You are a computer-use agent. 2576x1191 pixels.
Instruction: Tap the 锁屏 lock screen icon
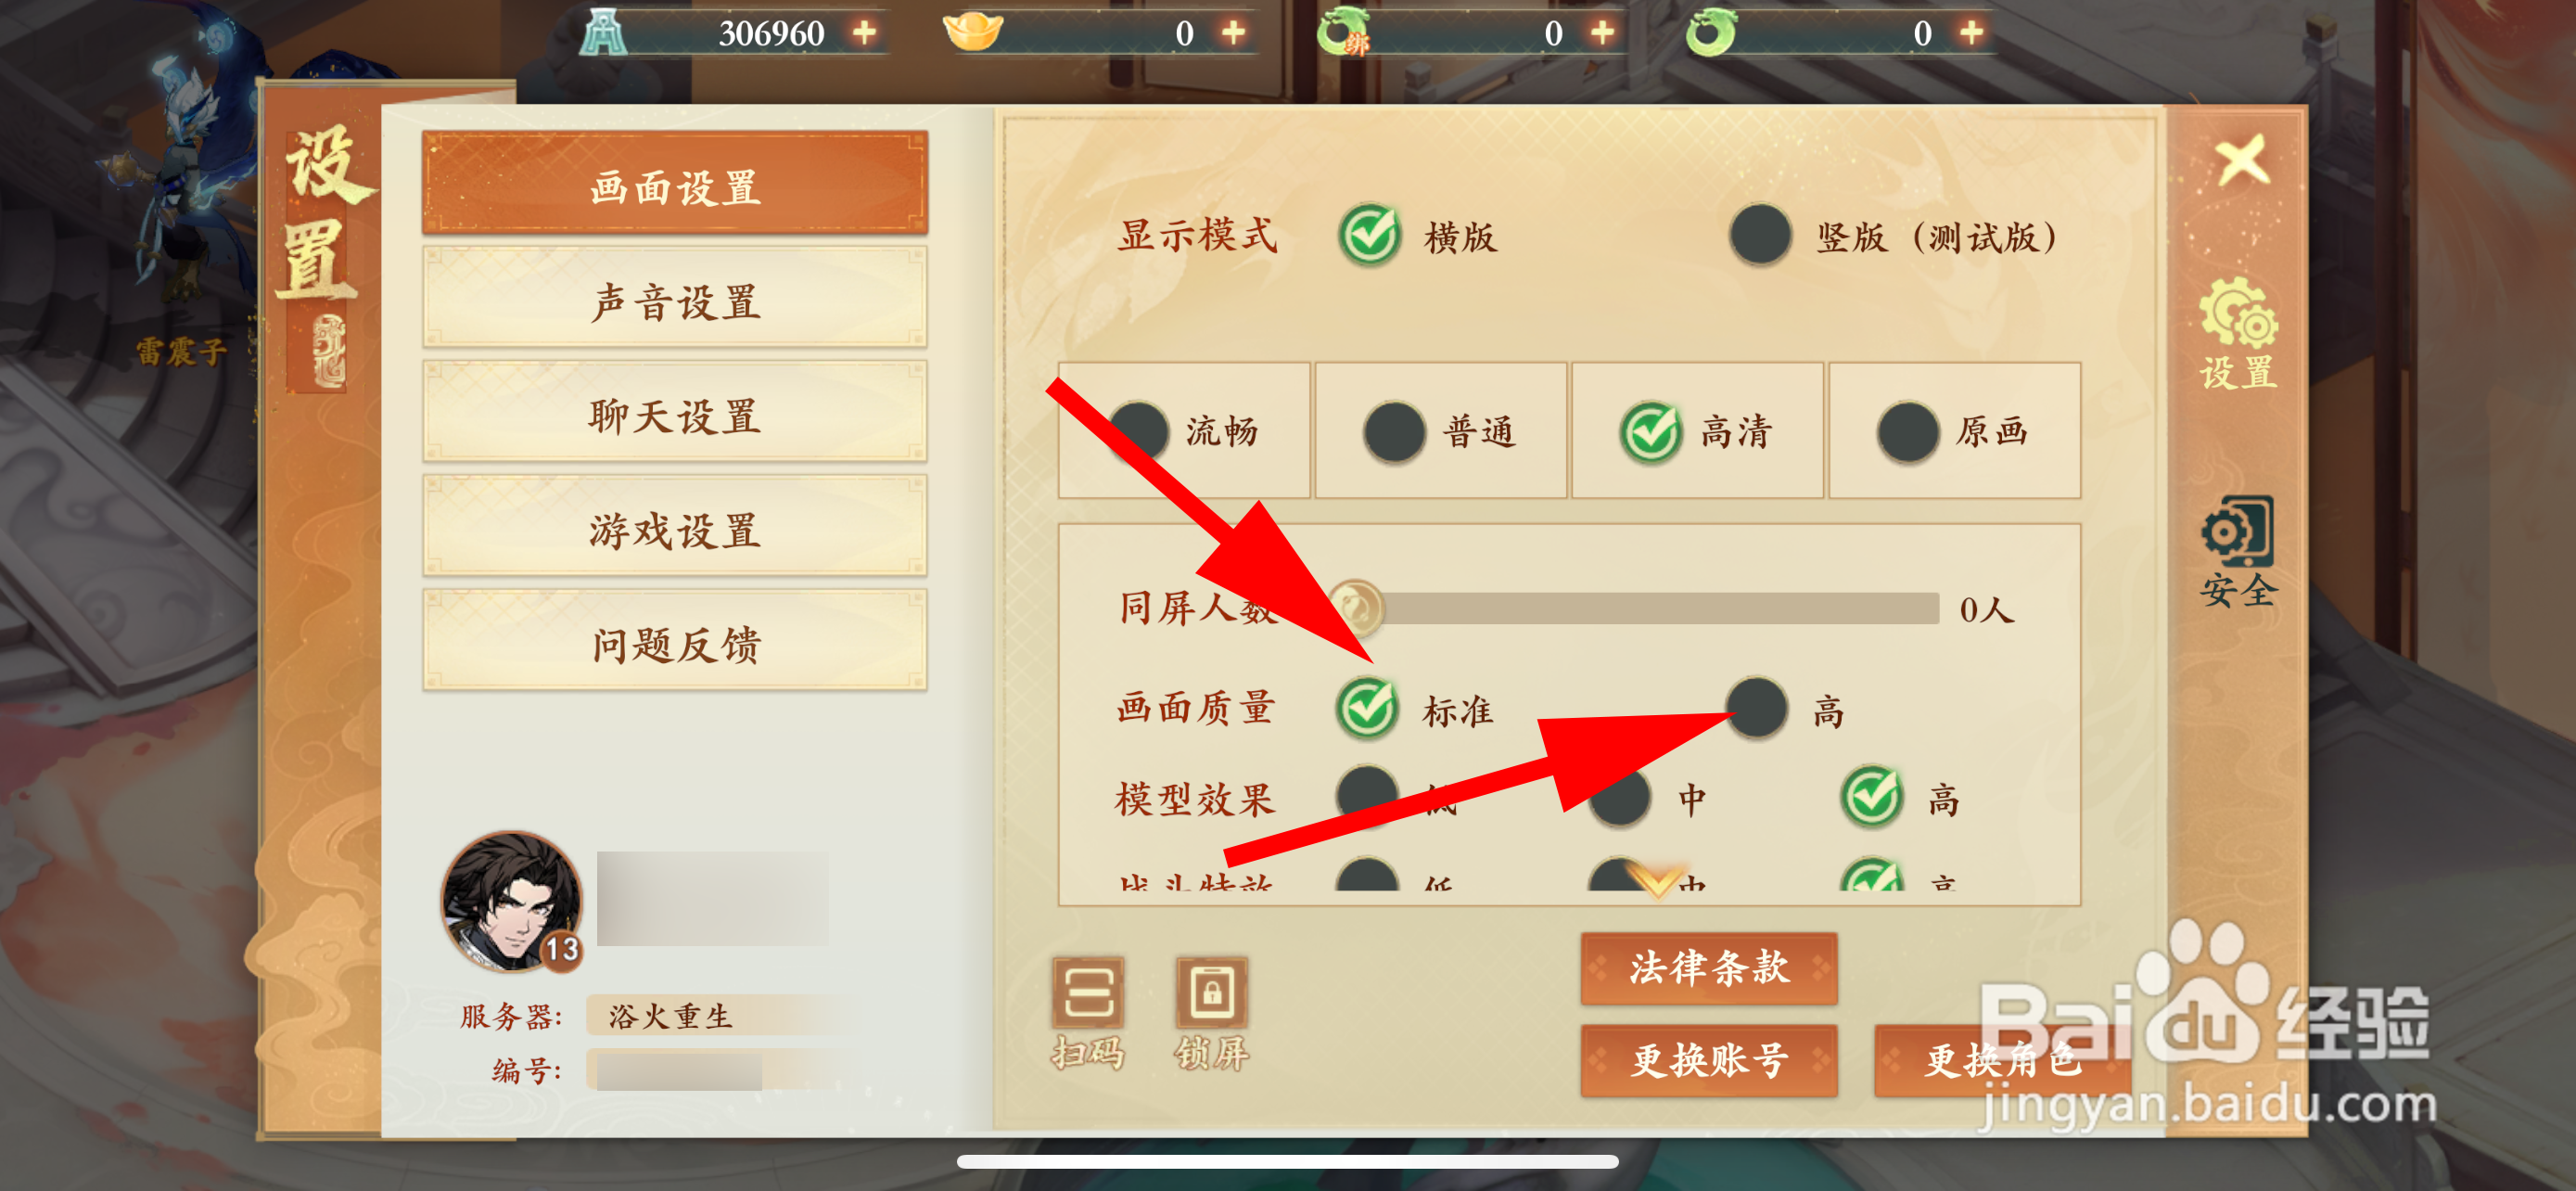point(1211,1012)
